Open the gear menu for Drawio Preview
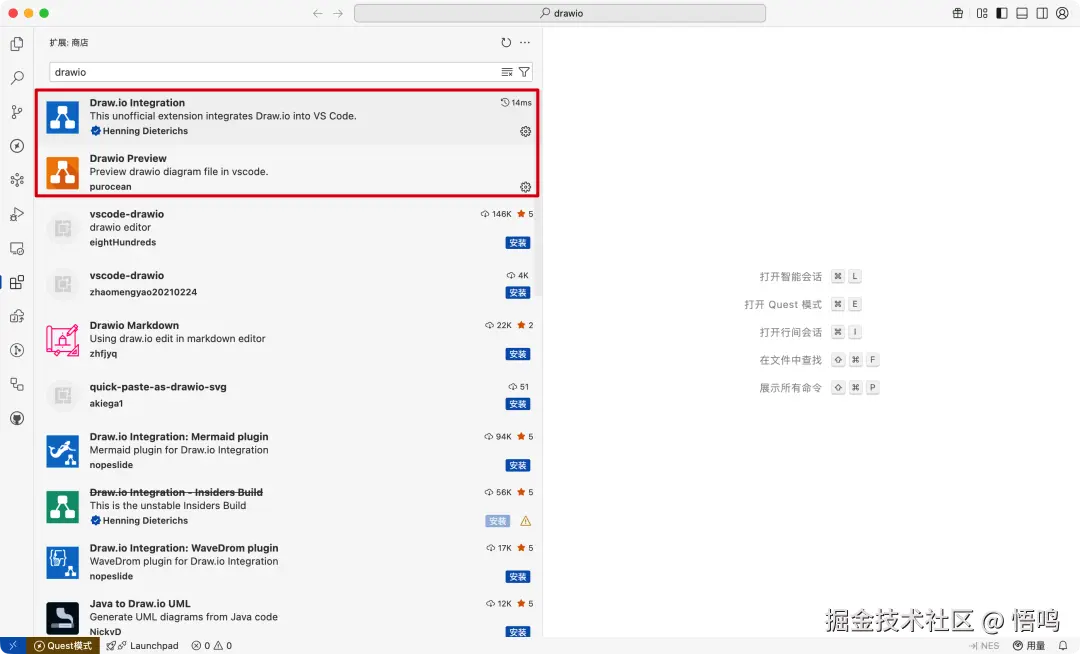1080x654 pixels. pos(526,187)
